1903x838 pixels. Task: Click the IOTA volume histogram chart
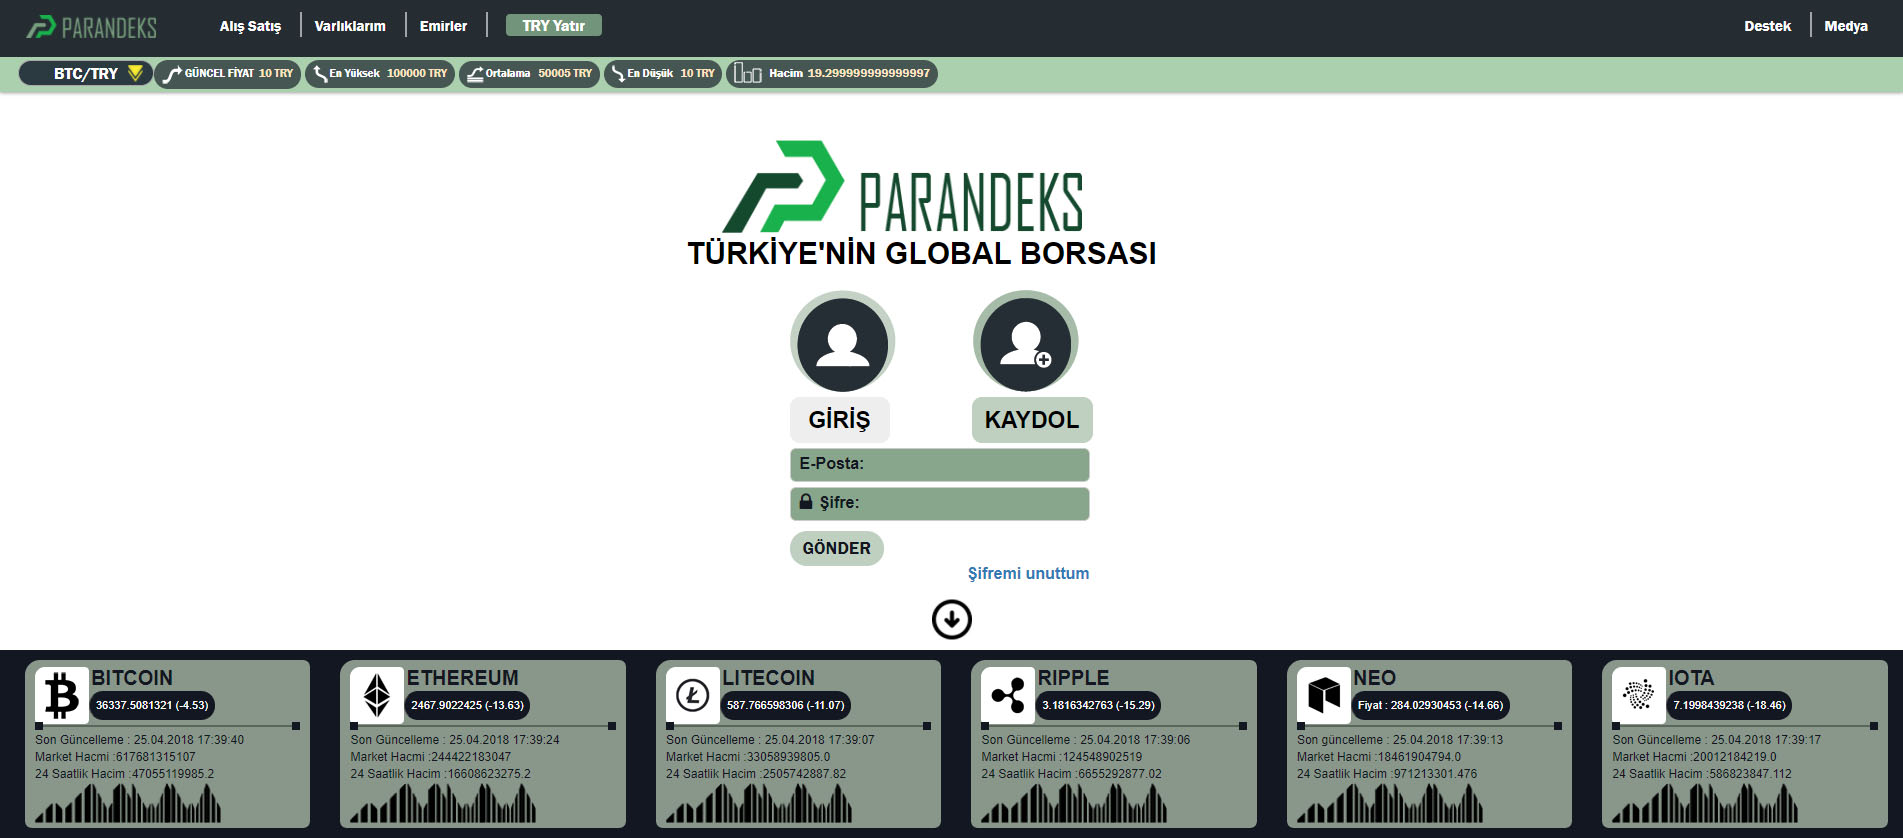pyautogui.click(x=1705, y=803)
